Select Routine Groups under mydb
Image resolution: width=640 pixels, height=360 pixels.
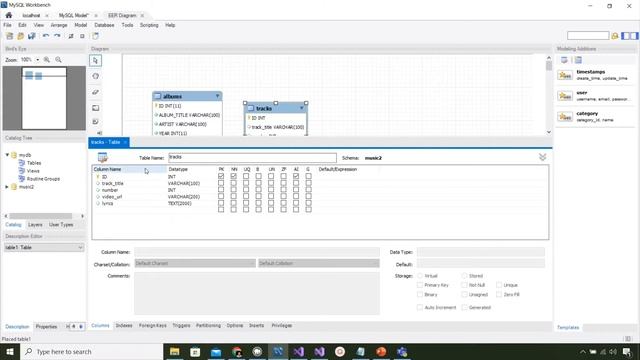[43, 179]
